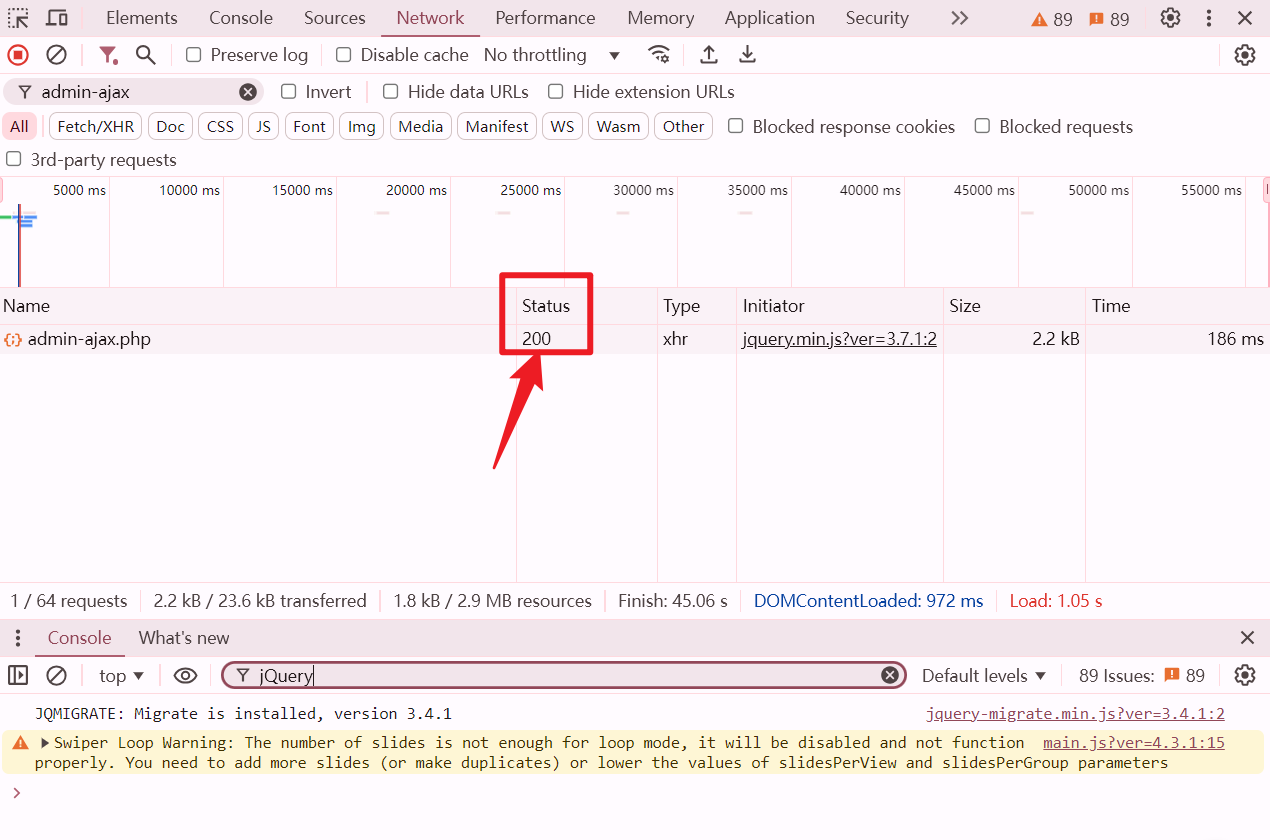Toggle the device toolbar

[54, 17]
